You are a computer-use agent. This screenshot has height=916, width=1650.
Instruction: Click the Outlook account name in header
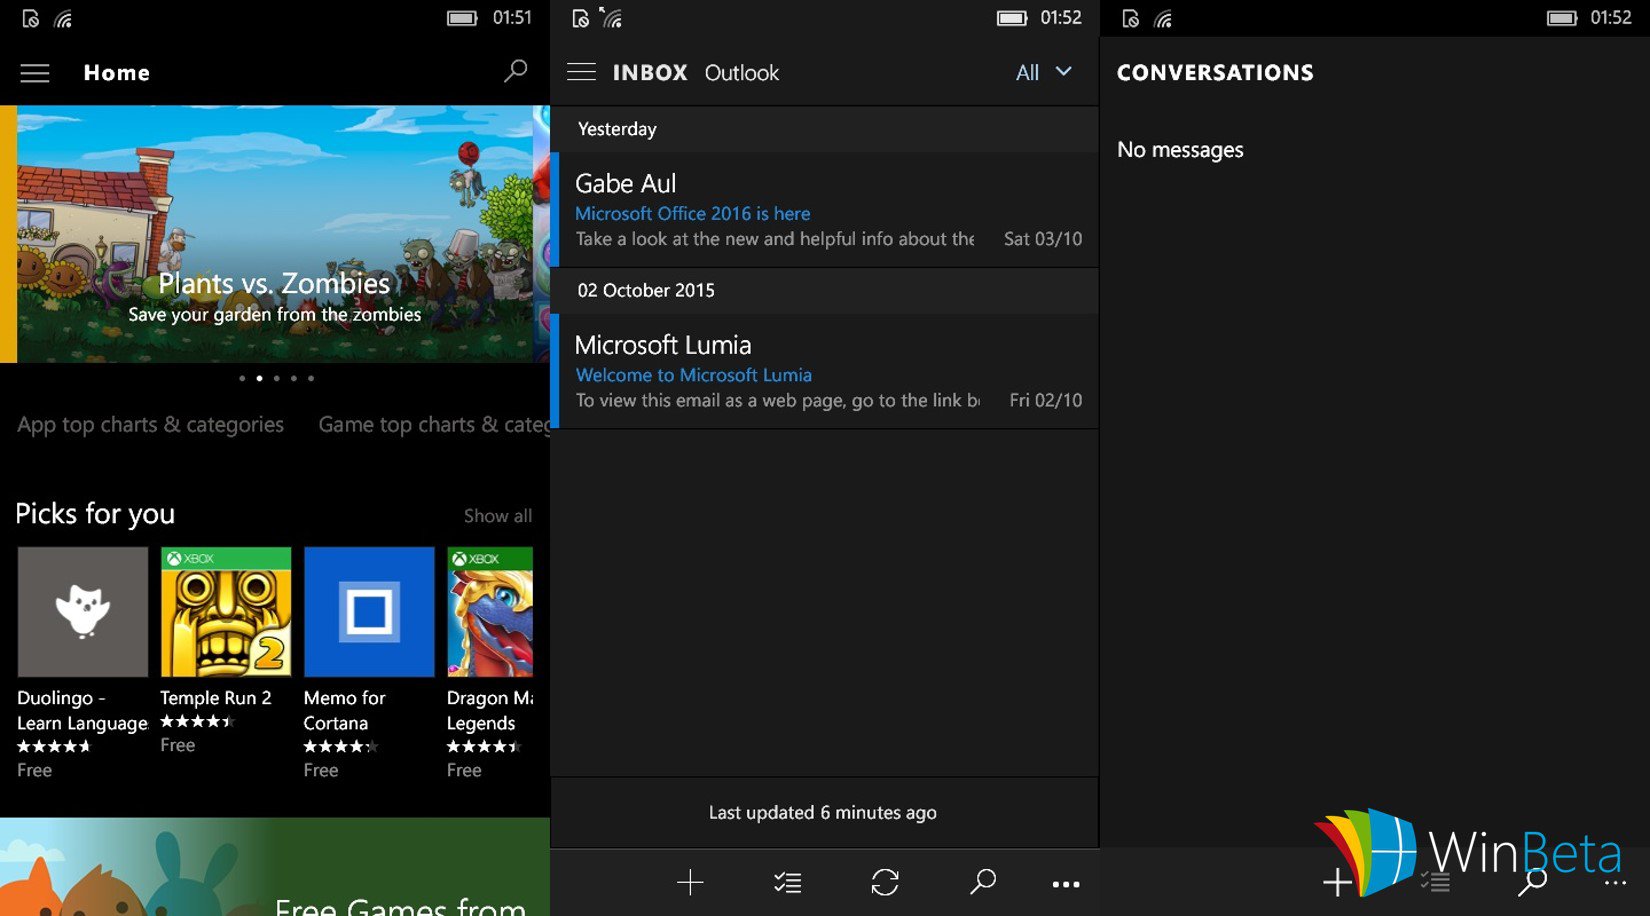click(742, 73)
